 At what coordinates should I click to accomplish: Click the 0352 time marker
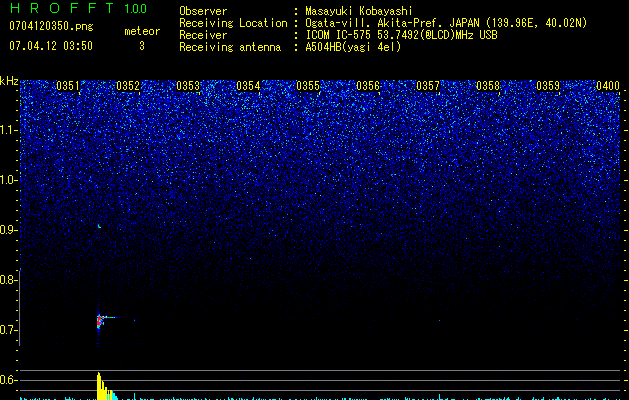pos(128,86)
